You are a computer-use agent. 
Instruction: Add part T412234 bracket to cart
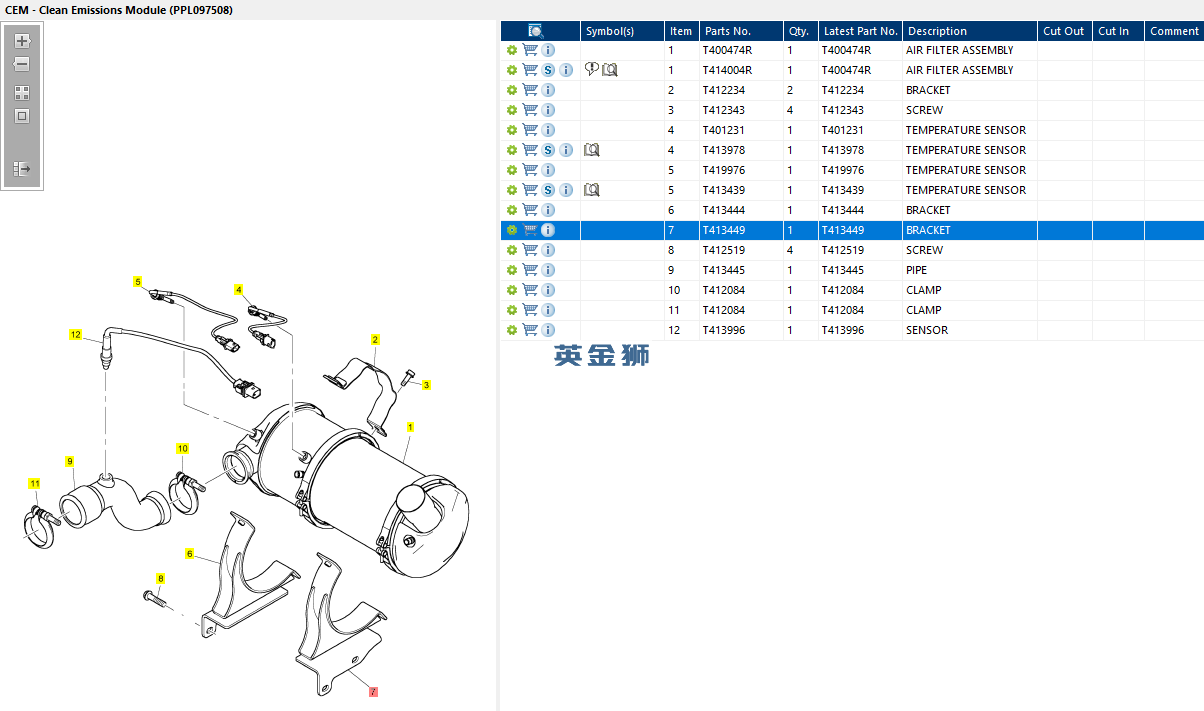[530, 90]
